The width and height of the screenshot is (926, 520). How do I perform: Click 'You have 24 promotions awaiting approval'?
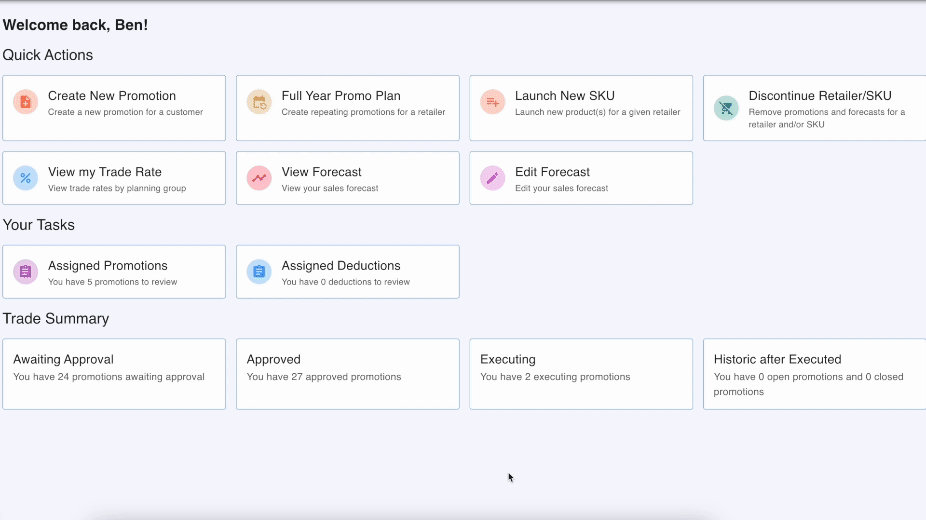(x=109, y=377)
